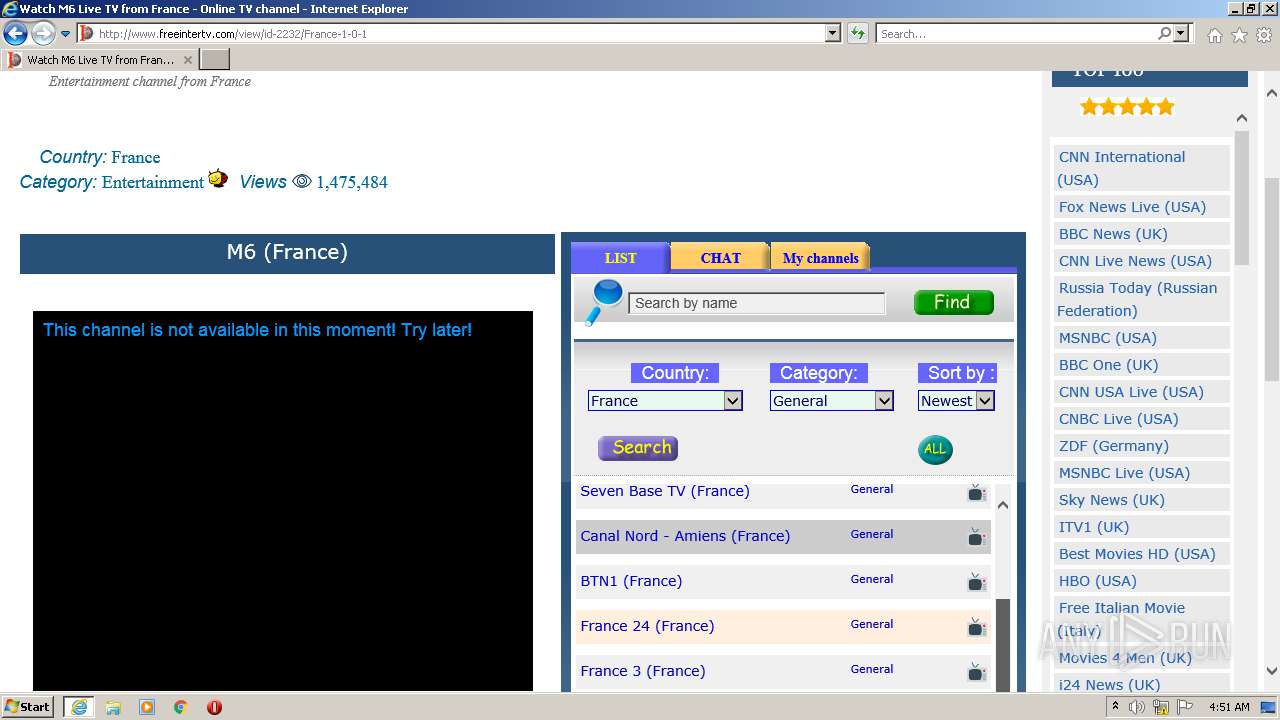Click the page scrollbar down arrow
This screenshot has height=720, width=1280.
1272,672
